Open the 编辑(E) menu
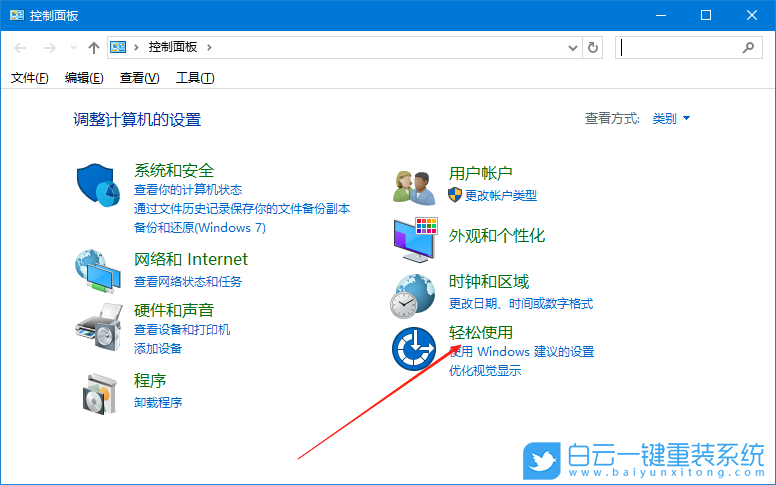 [x=84, y=78]
